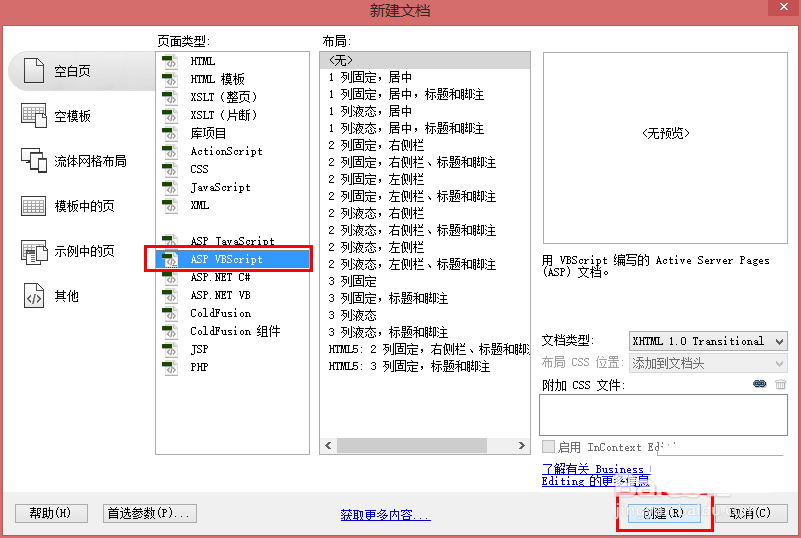Click the ASP JavaScript file icon

[170, 241]
